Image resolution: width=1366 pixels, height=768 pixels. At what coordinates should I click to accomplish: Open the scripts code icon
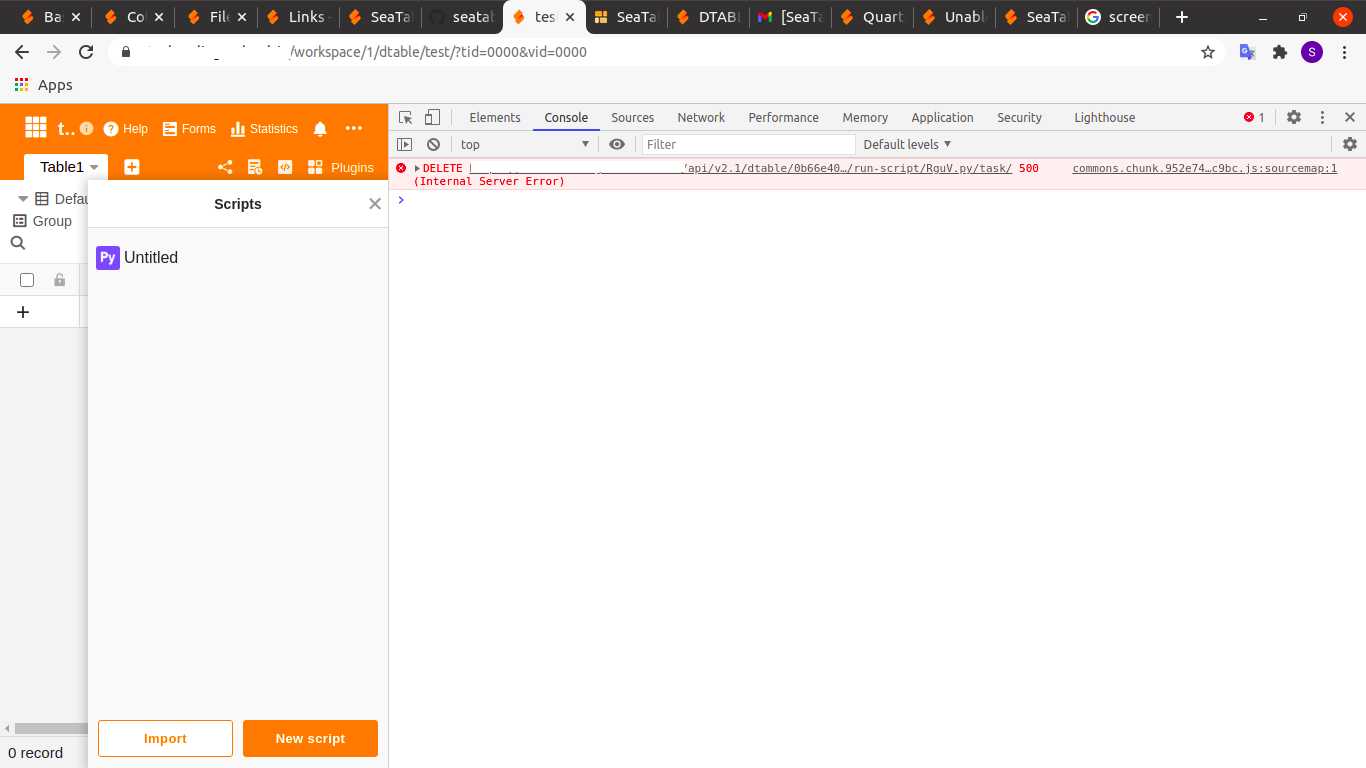click(285, 167)
